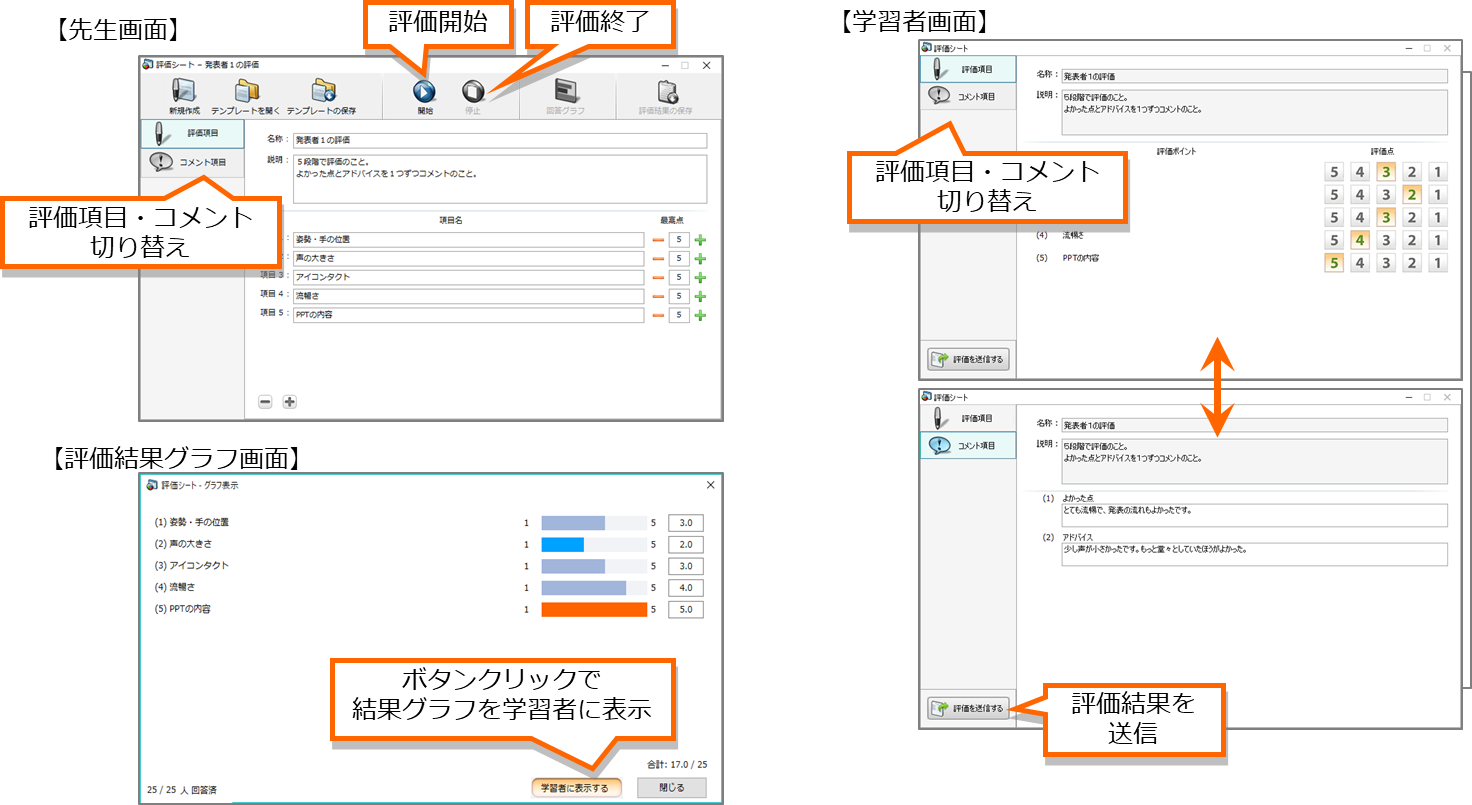Screen dimensions: 1472x805
Task: Select 評価項目 tab in teacher window
Action: [x=191, y=133]
